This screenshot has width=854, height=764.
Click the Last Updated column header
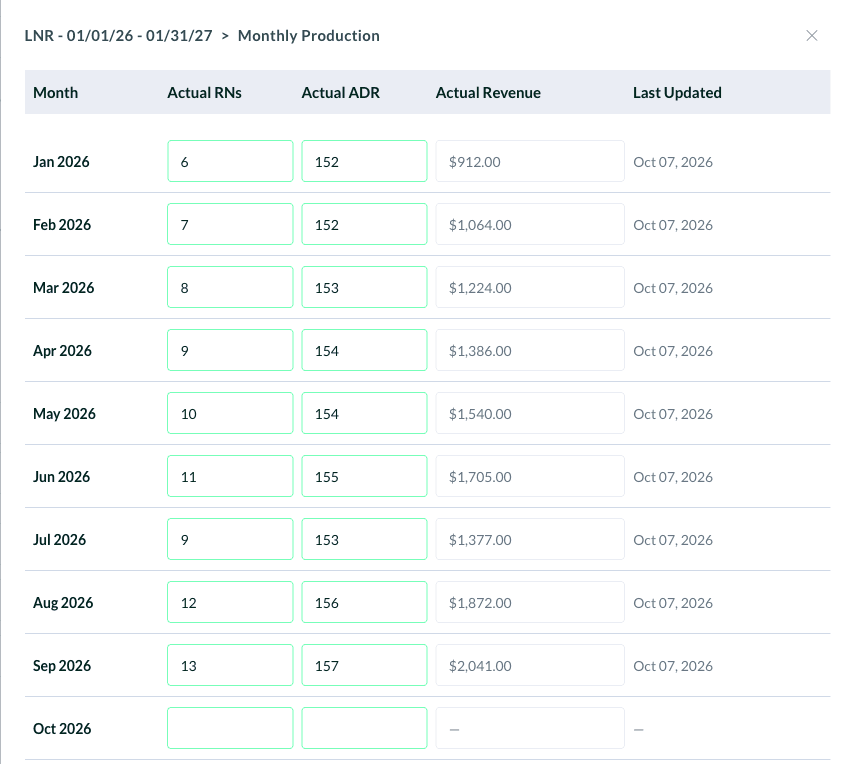pos(677,93)
